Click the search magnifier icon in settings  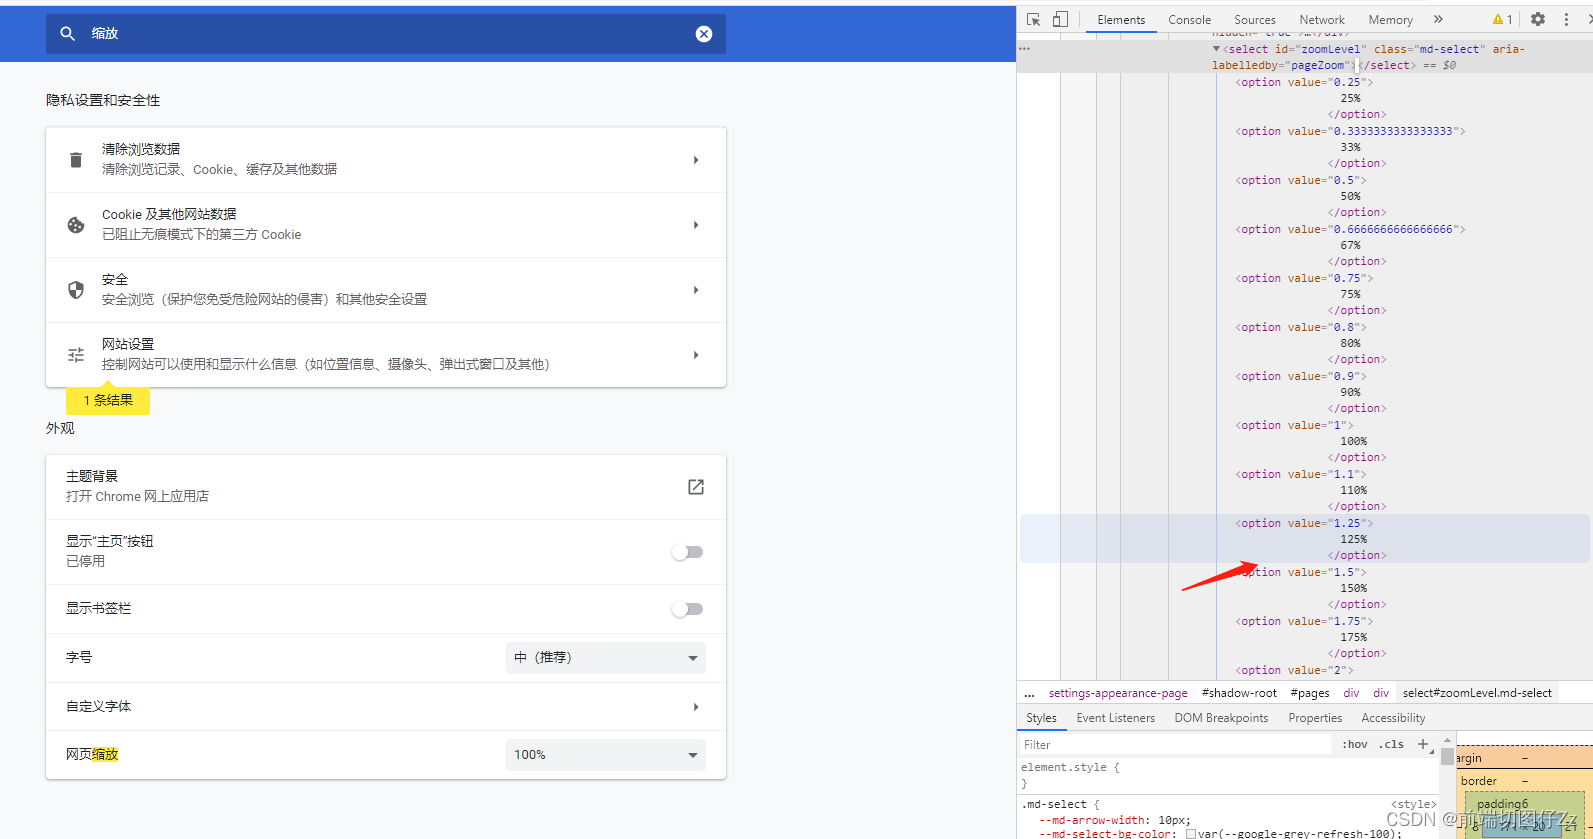click(67, 33)
